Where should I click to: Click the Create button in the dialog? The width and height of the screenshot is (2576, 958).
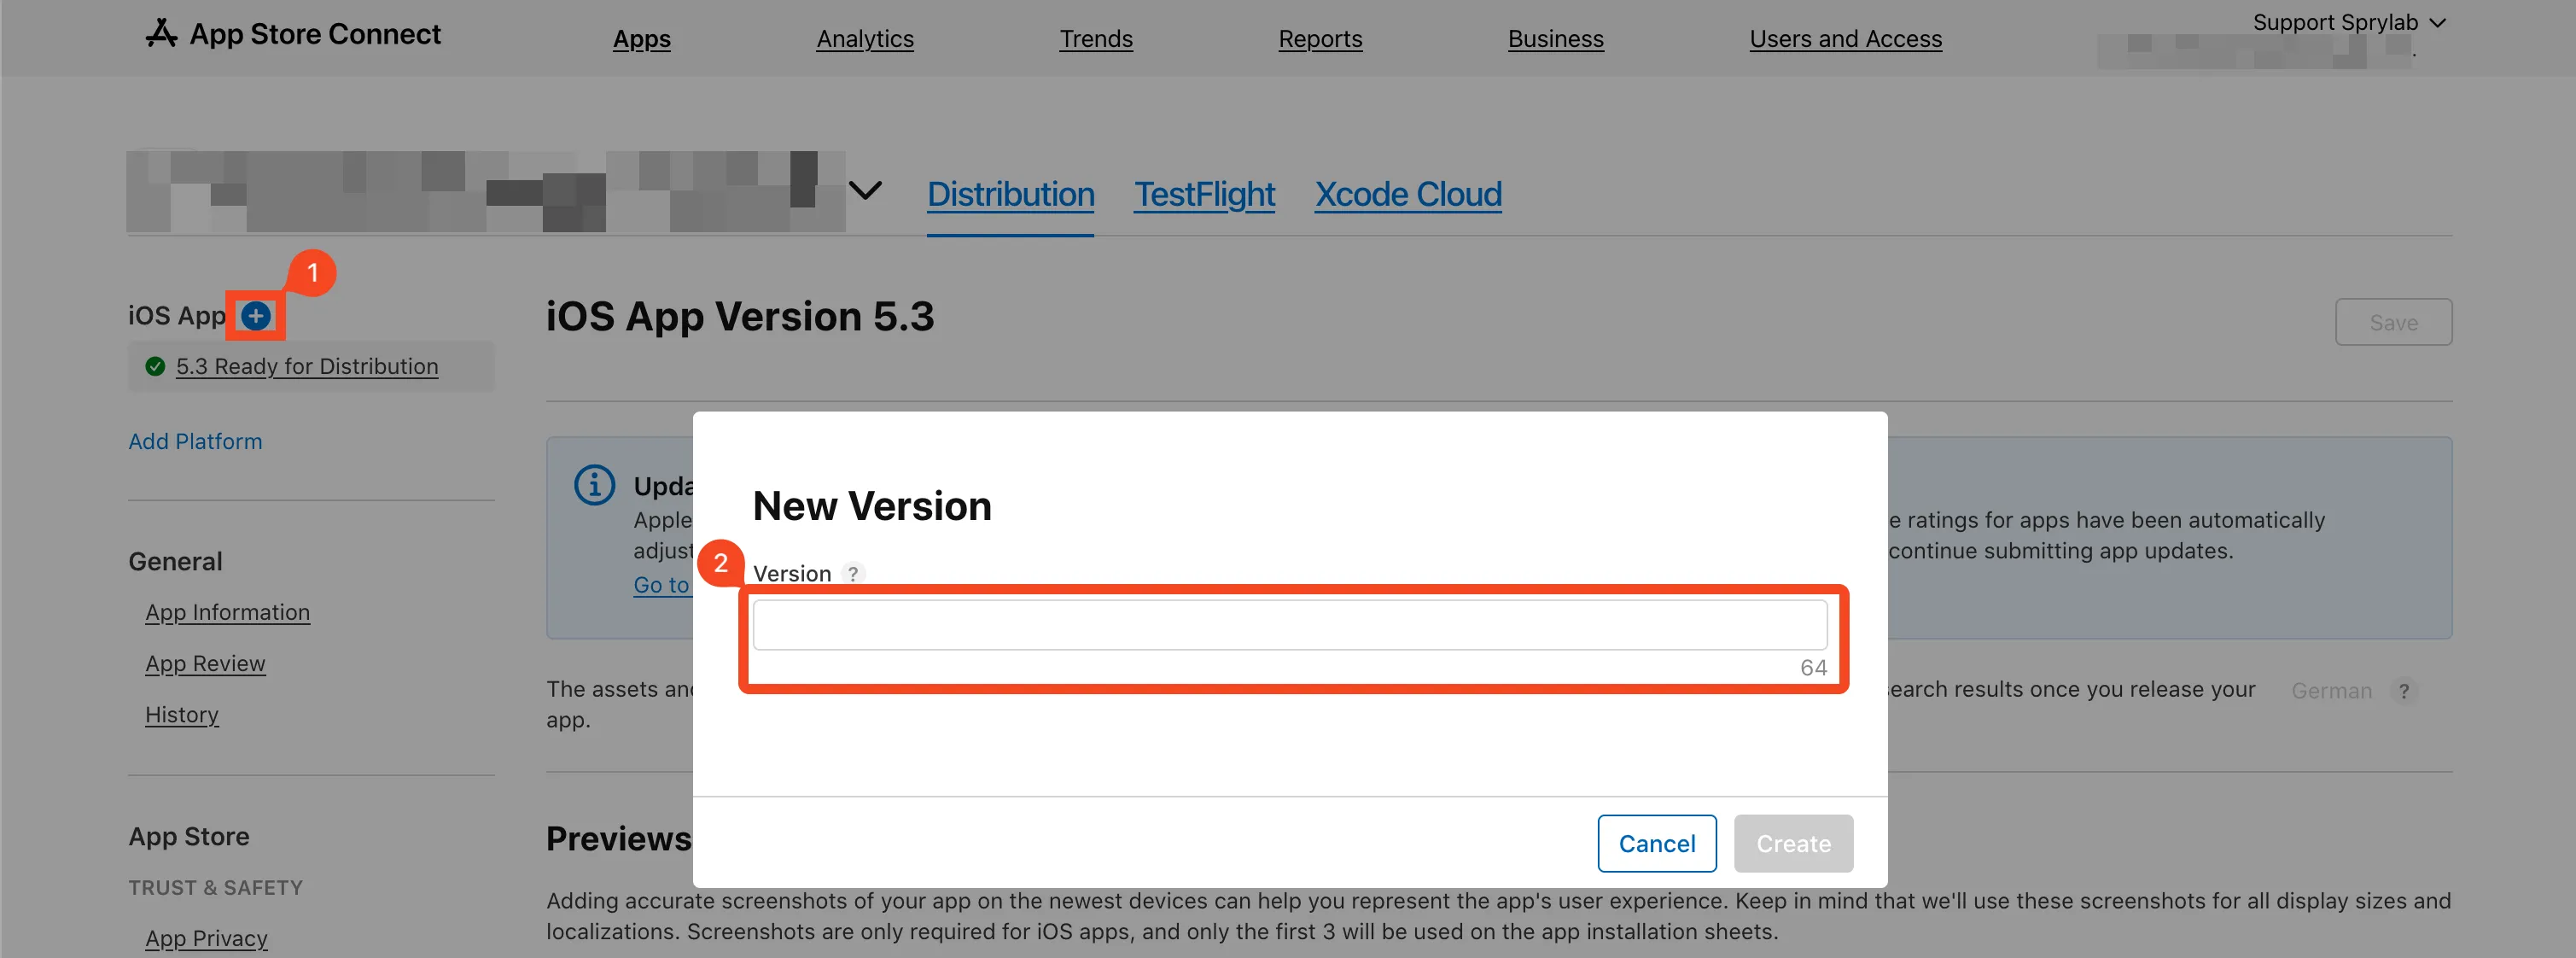pos(1793,843)
